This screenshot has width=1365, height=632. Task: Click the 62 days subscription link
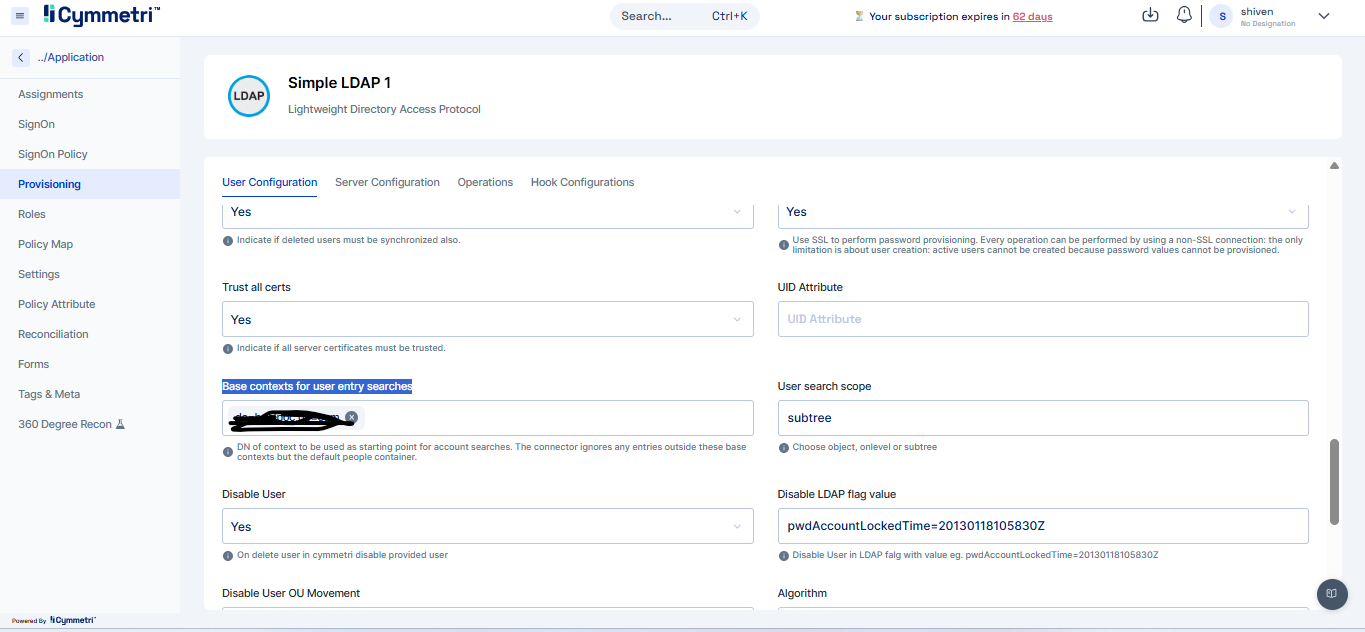(1032, 16)
